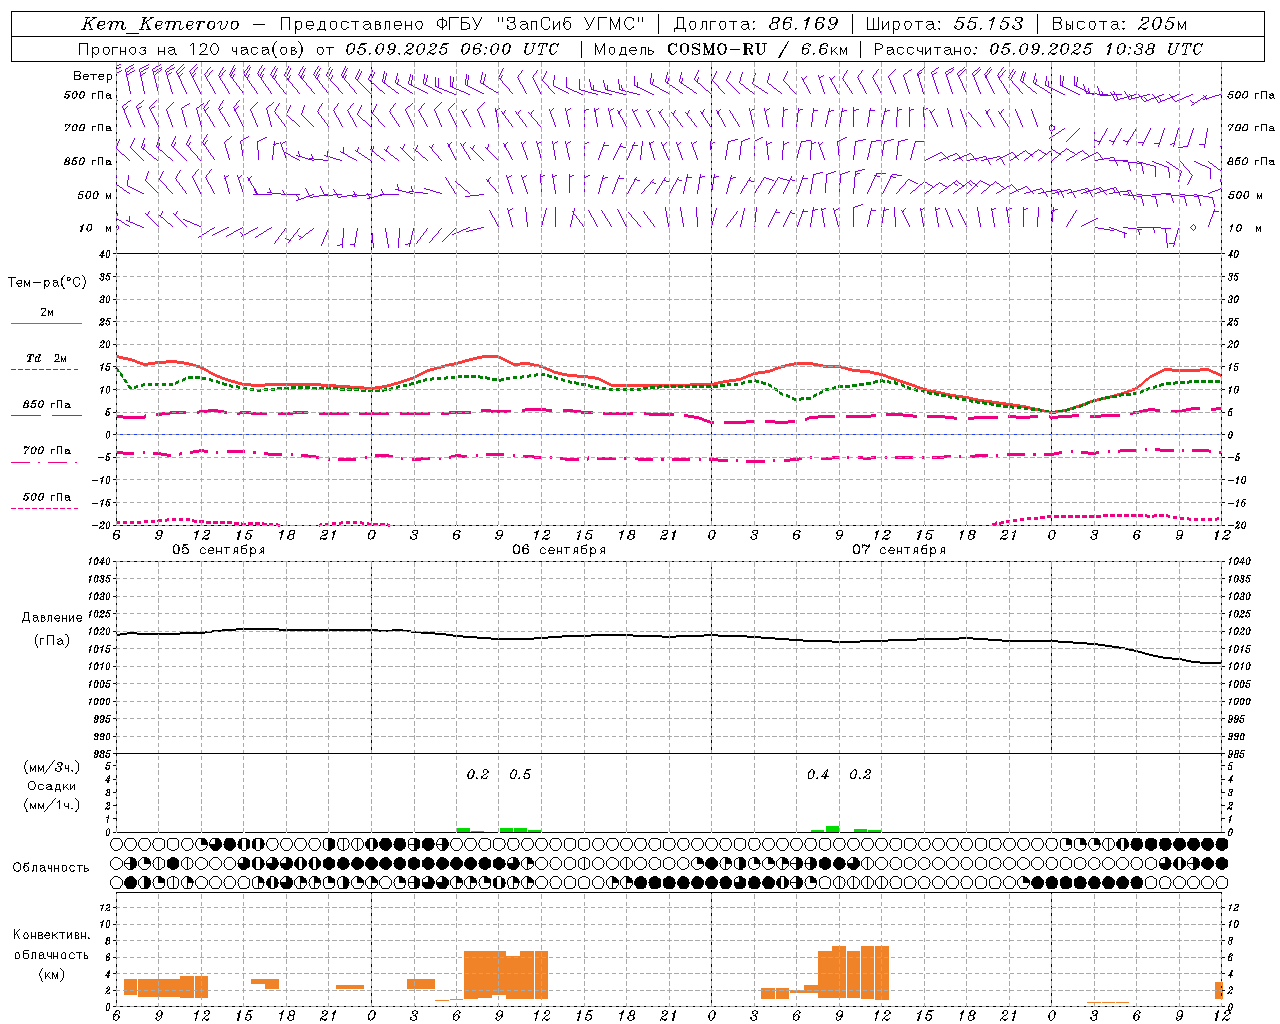Click the 0.4 precipitation amount value
The image size is (1280, 1024).
coord(818,774)
